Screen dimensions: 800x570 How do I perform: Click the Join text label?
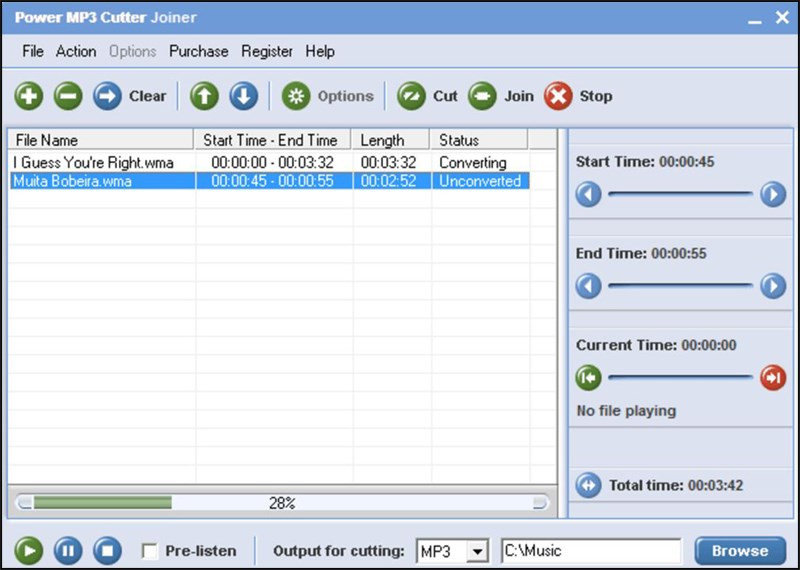click(x=519, y=96)
